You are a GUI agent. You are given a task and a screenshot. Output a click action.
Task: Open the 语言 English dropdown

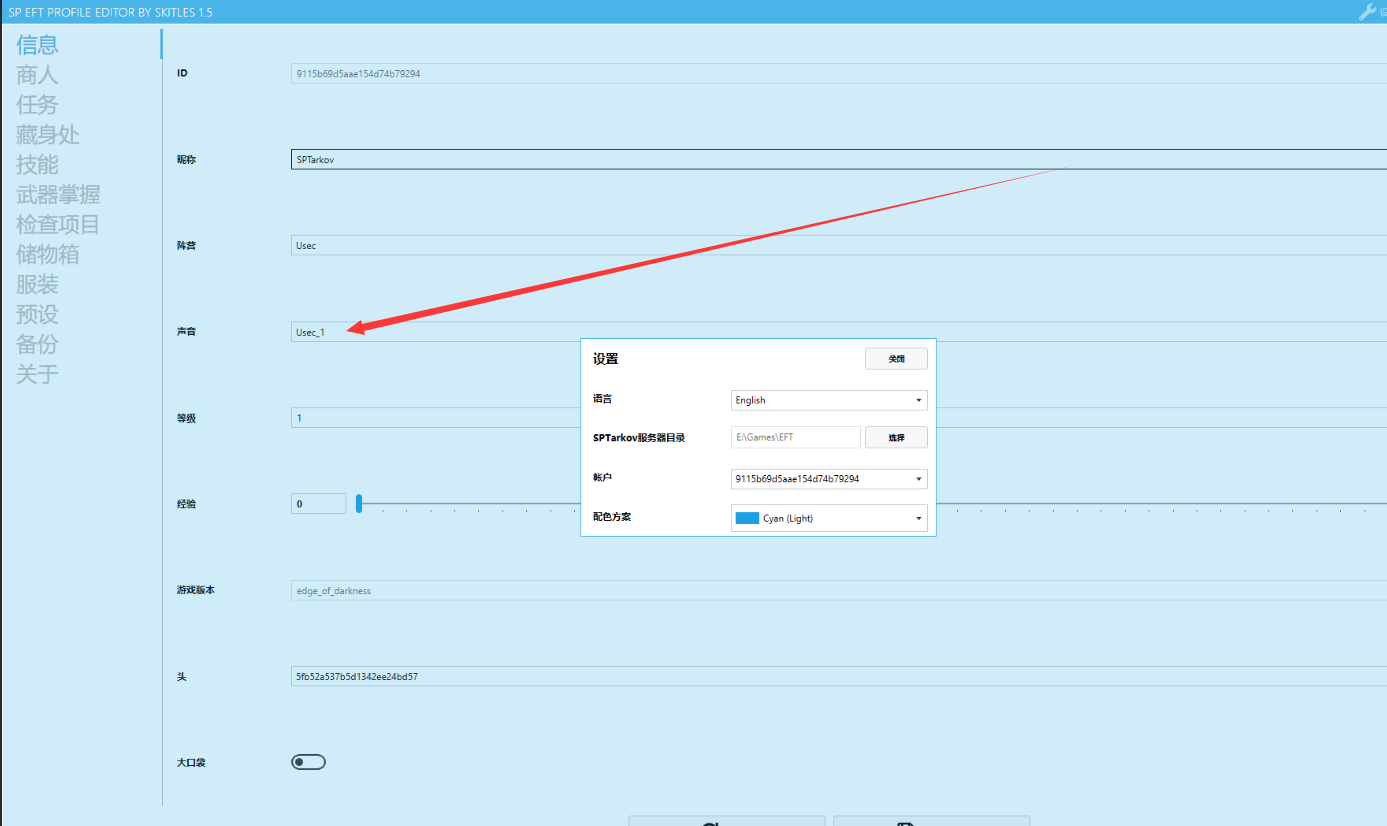(829, 400)
